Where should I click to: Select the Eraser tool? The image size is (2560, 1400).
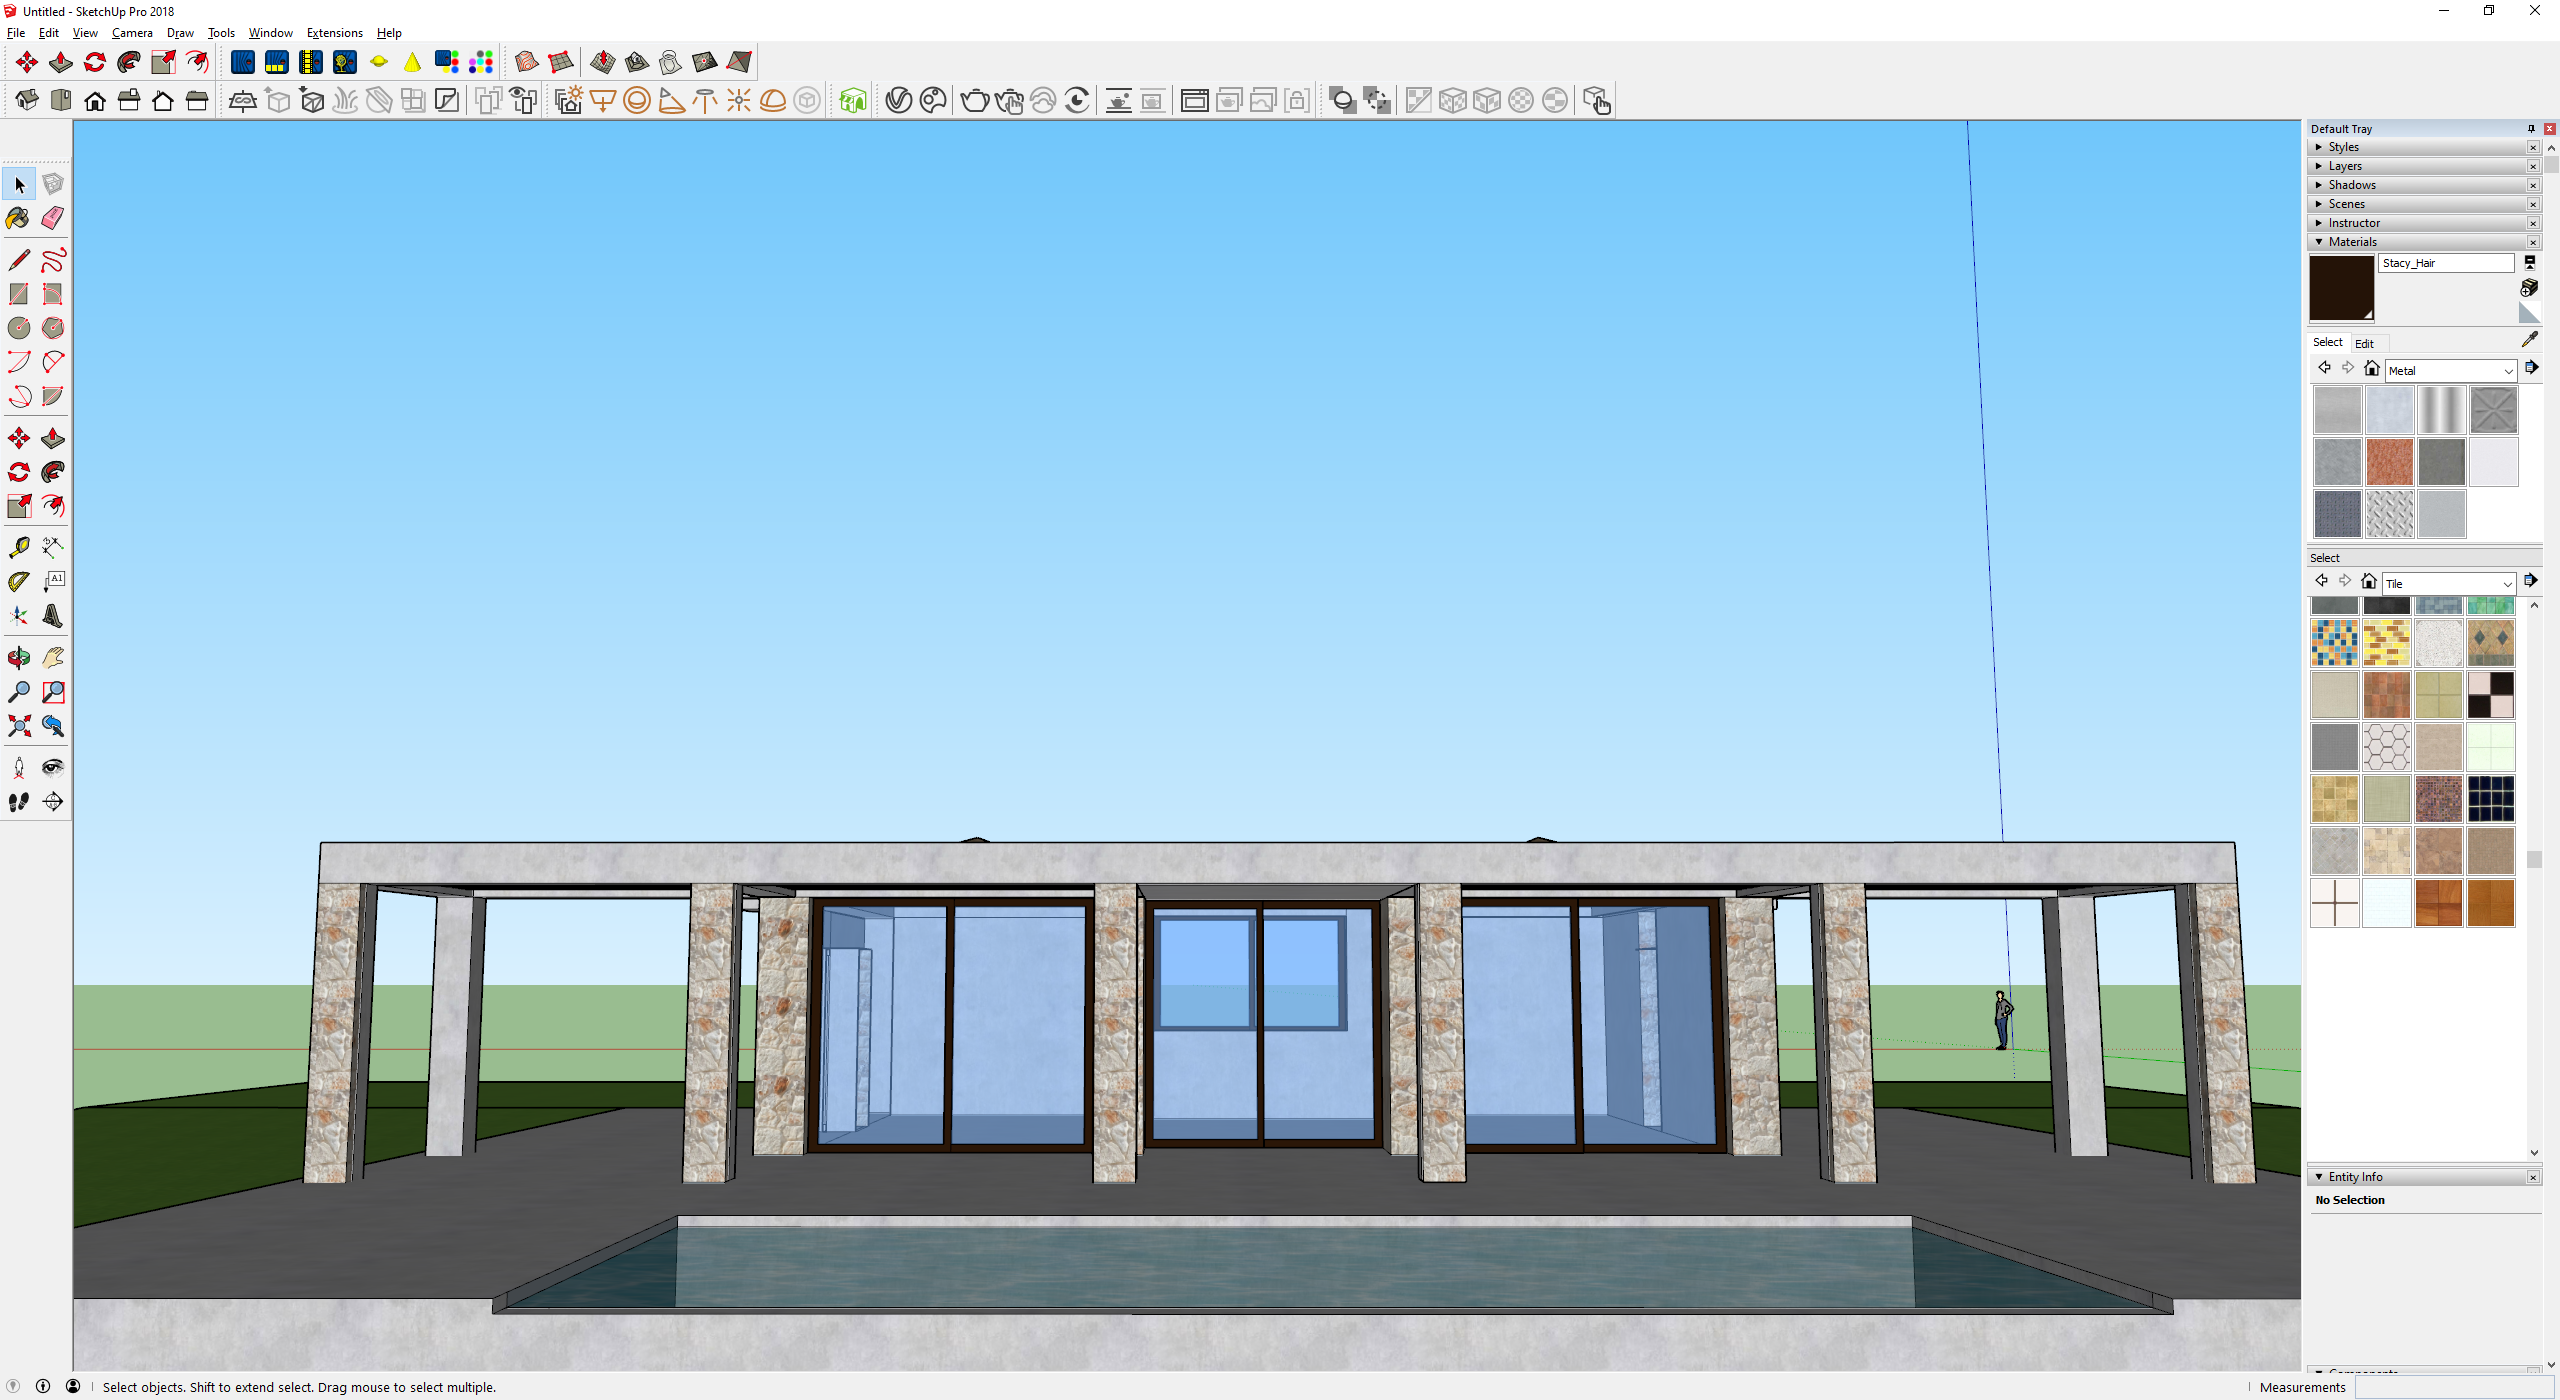coord(53,218)
